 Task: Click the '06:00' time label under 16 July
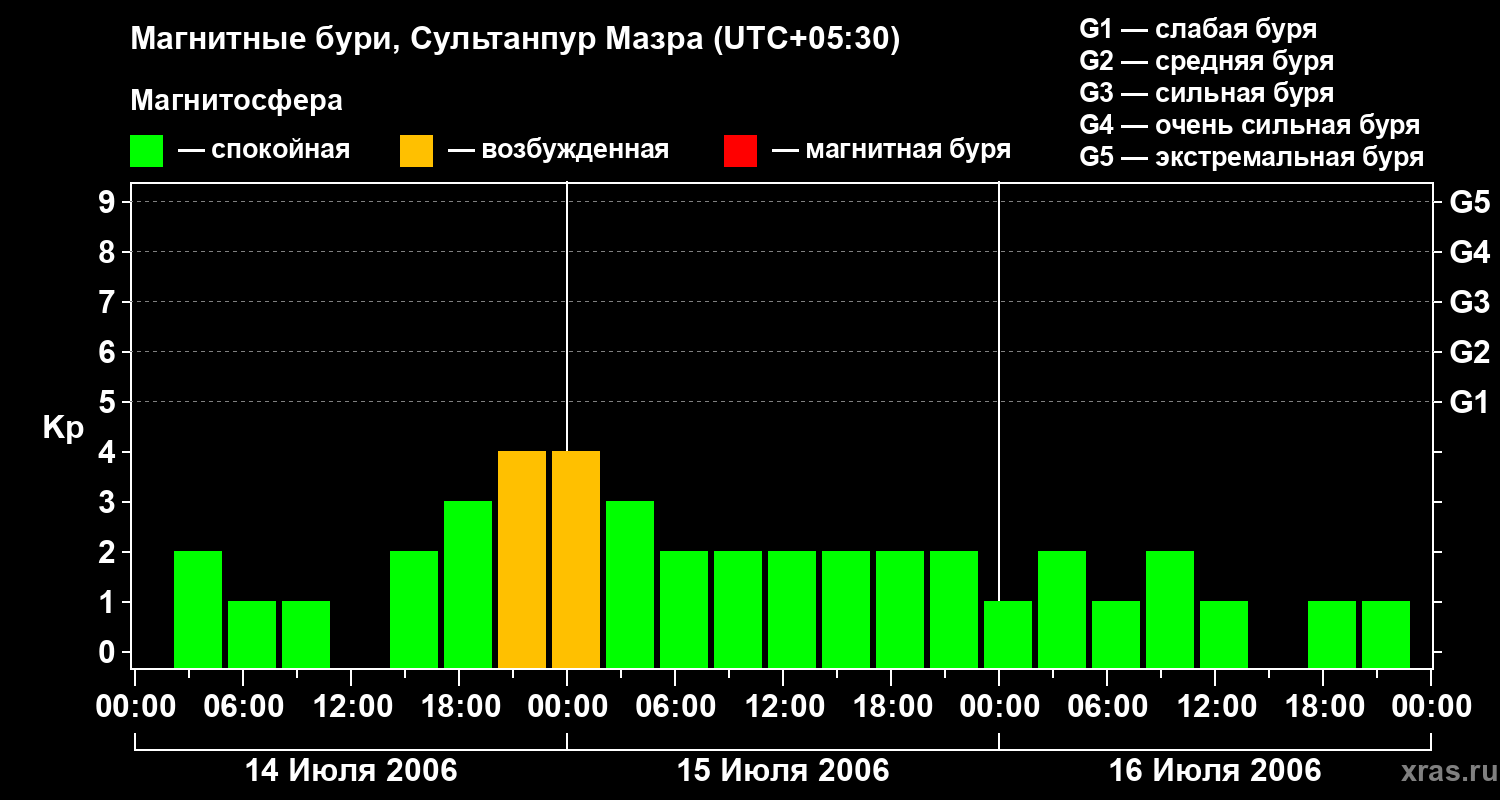click(1107, 707)
